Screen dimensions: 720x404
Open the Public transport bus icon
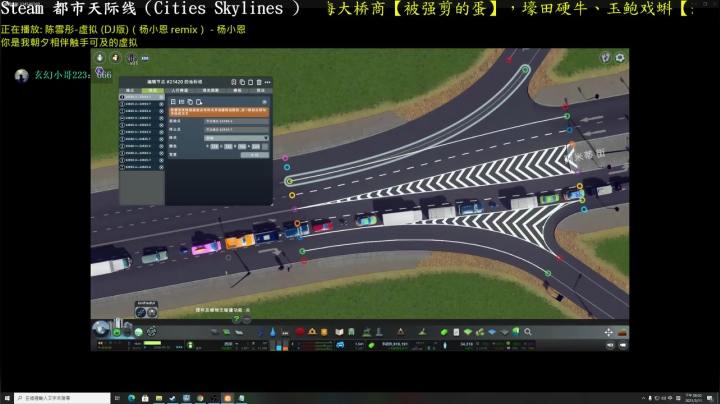[351, 332]
